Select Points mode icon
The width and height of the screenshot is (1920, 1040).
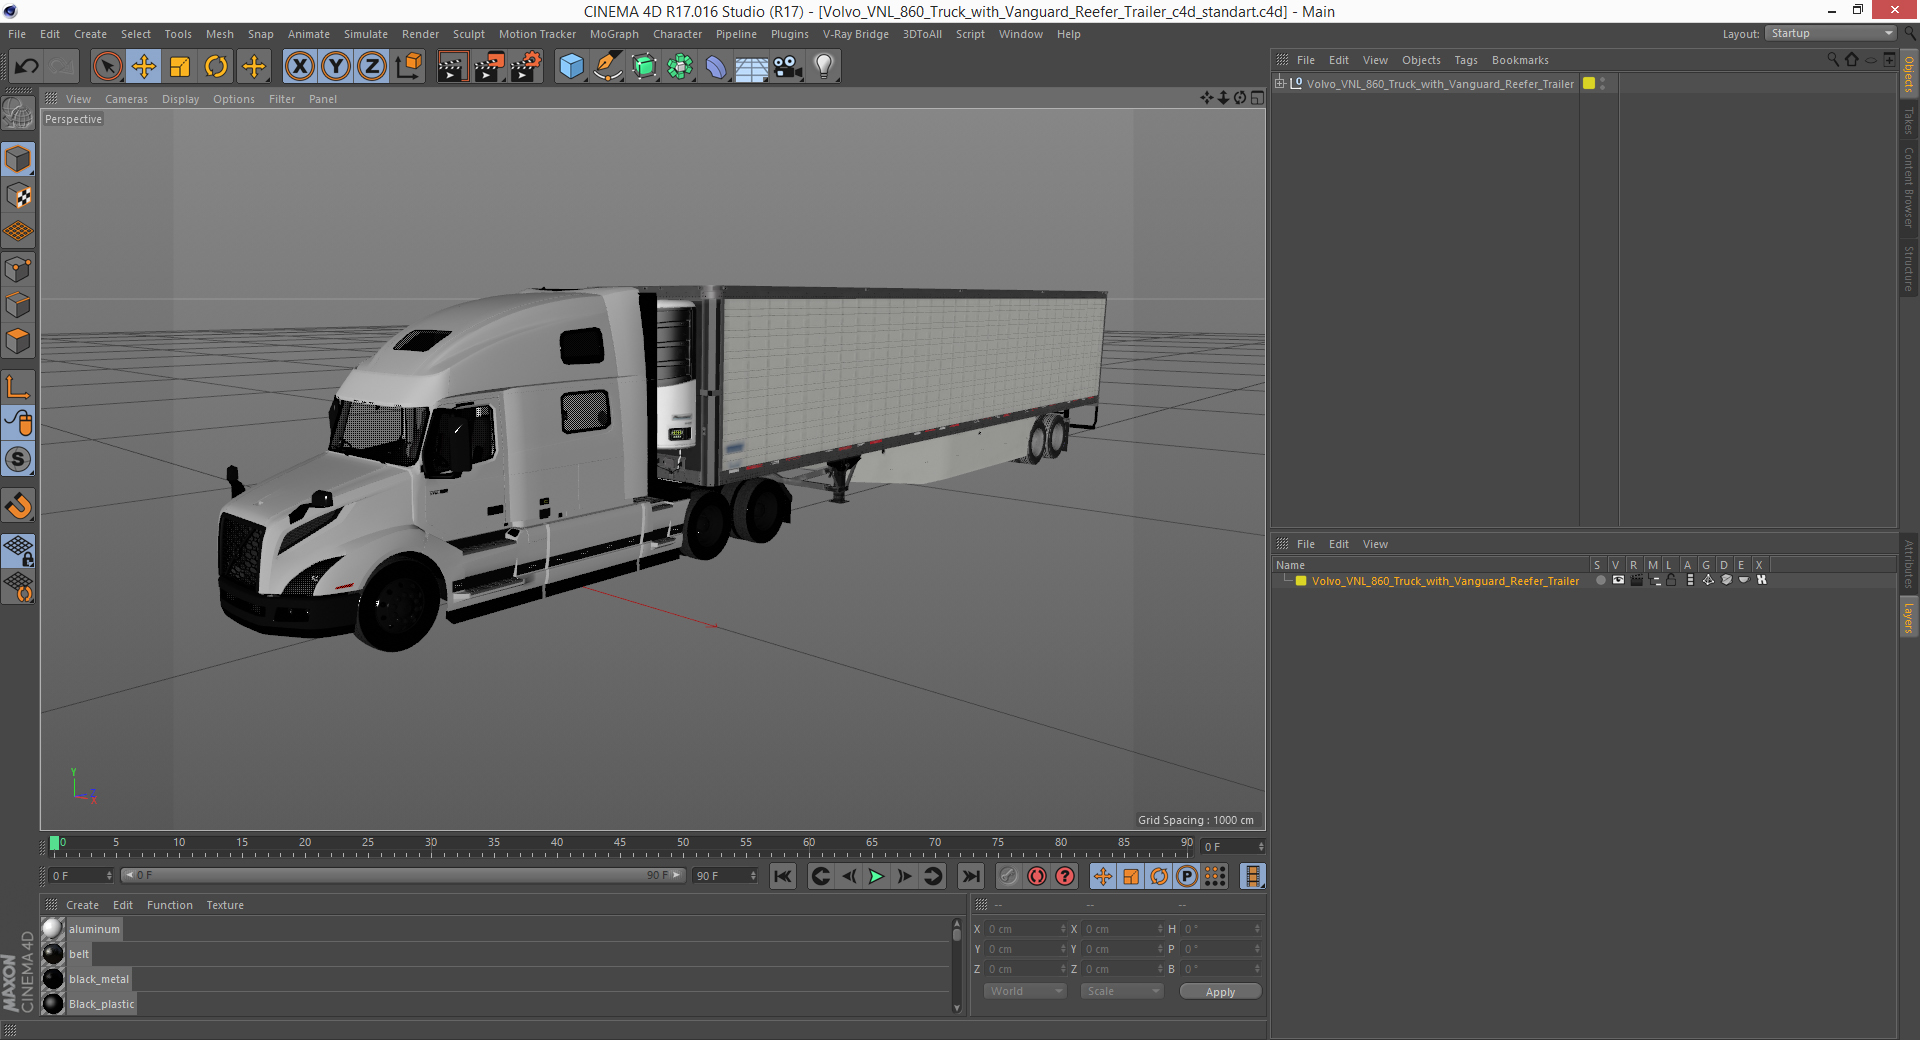(x=18, y=269)
